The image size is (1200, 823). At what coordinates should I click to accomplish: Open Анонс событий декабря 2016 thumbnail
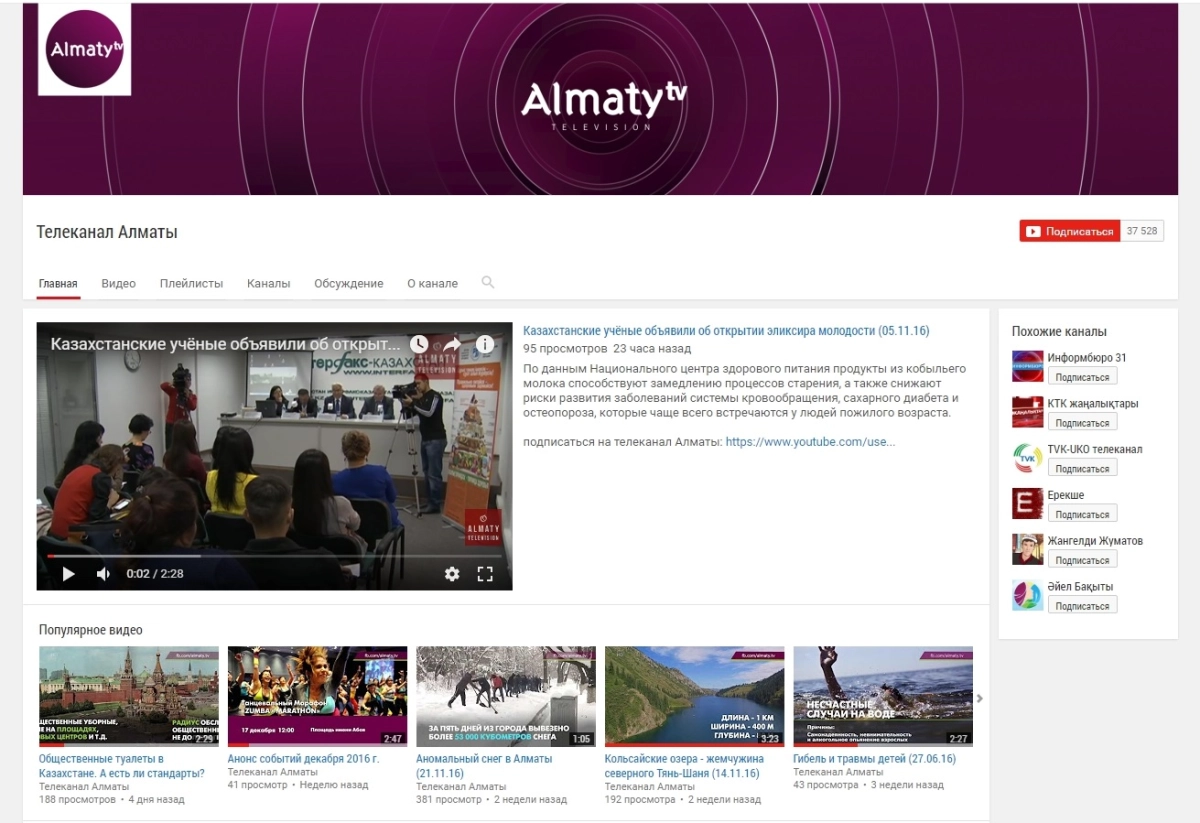(317, 696)
